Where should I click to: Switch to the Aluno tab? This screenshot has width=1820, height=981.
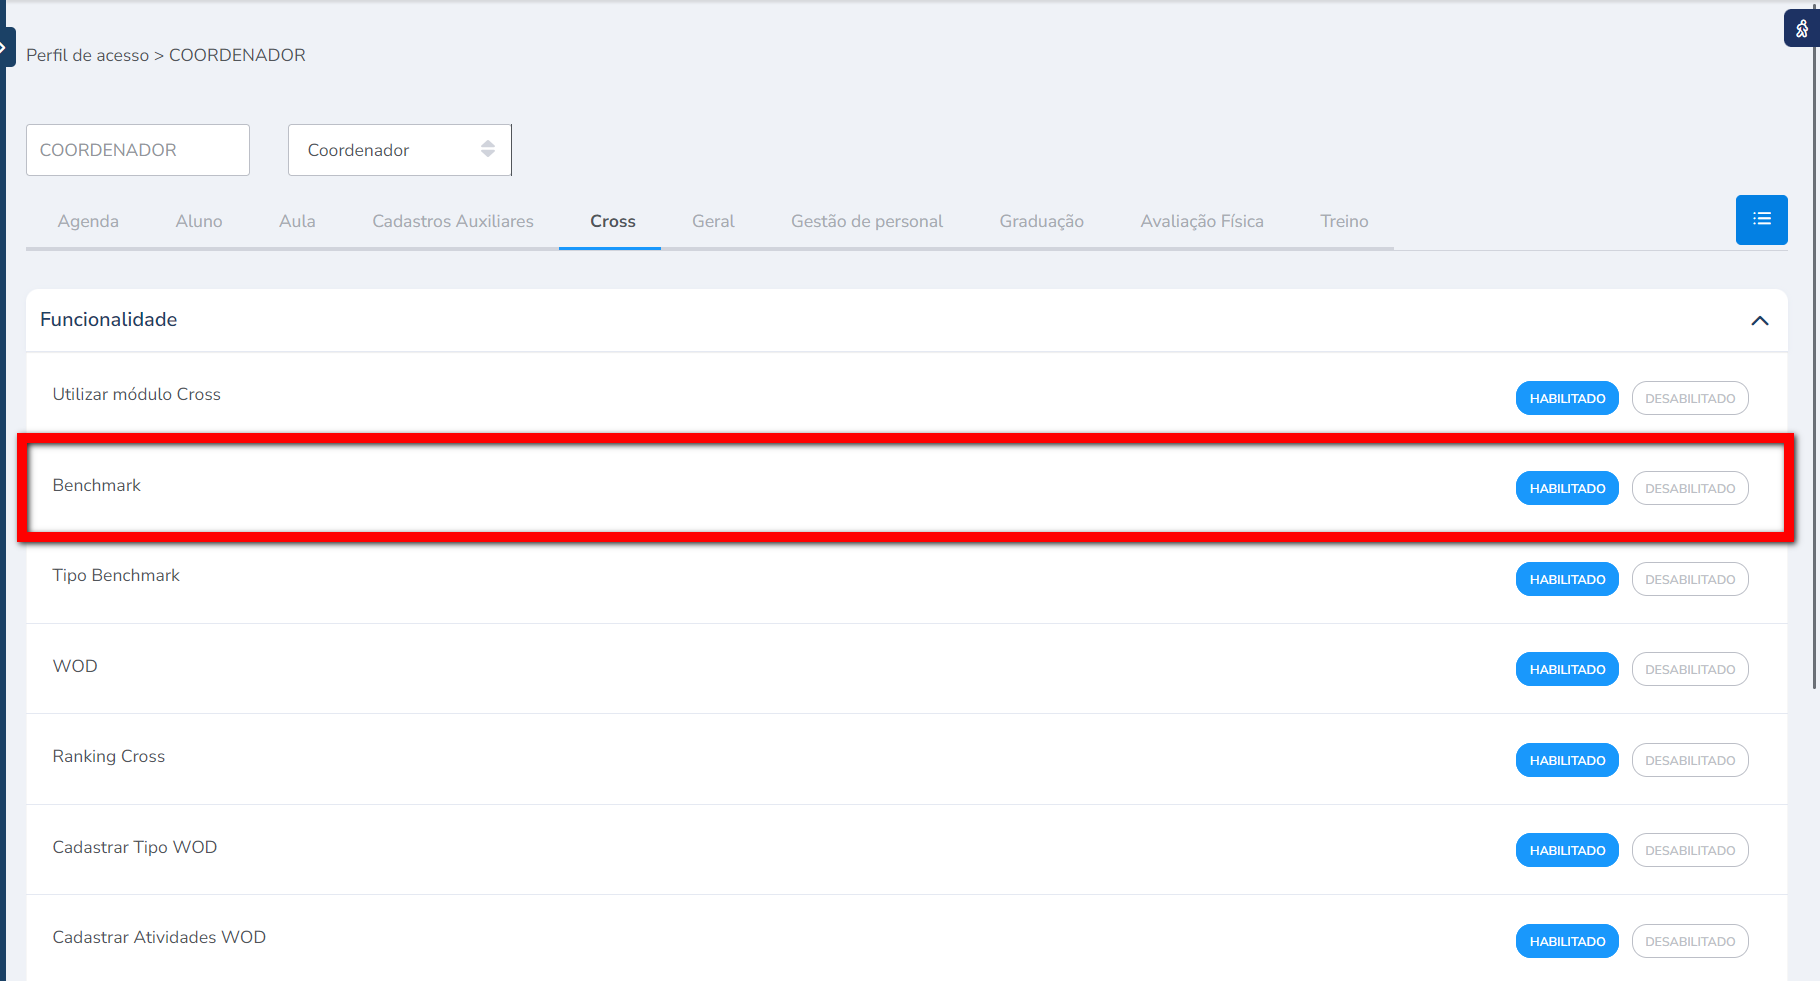pos(199,221)
